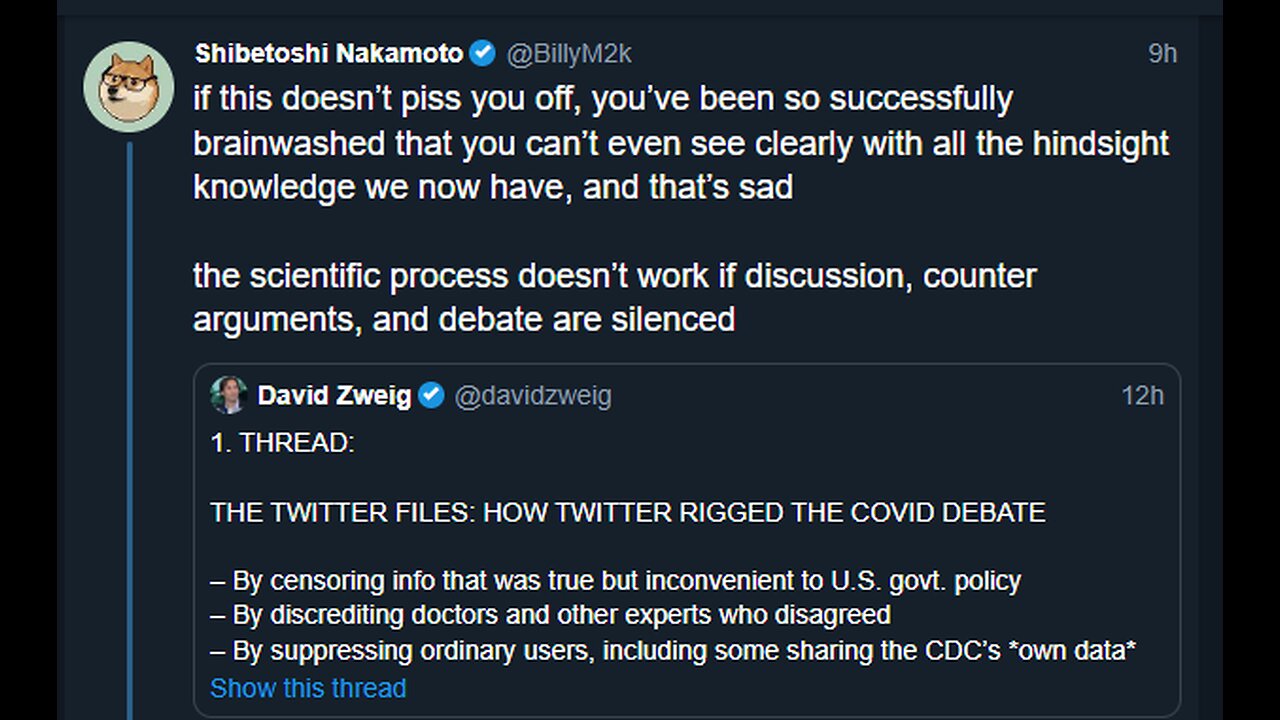1280x720 pixels.
Task: Click the tweet text about being brainwashed
Action: (681, 143)
